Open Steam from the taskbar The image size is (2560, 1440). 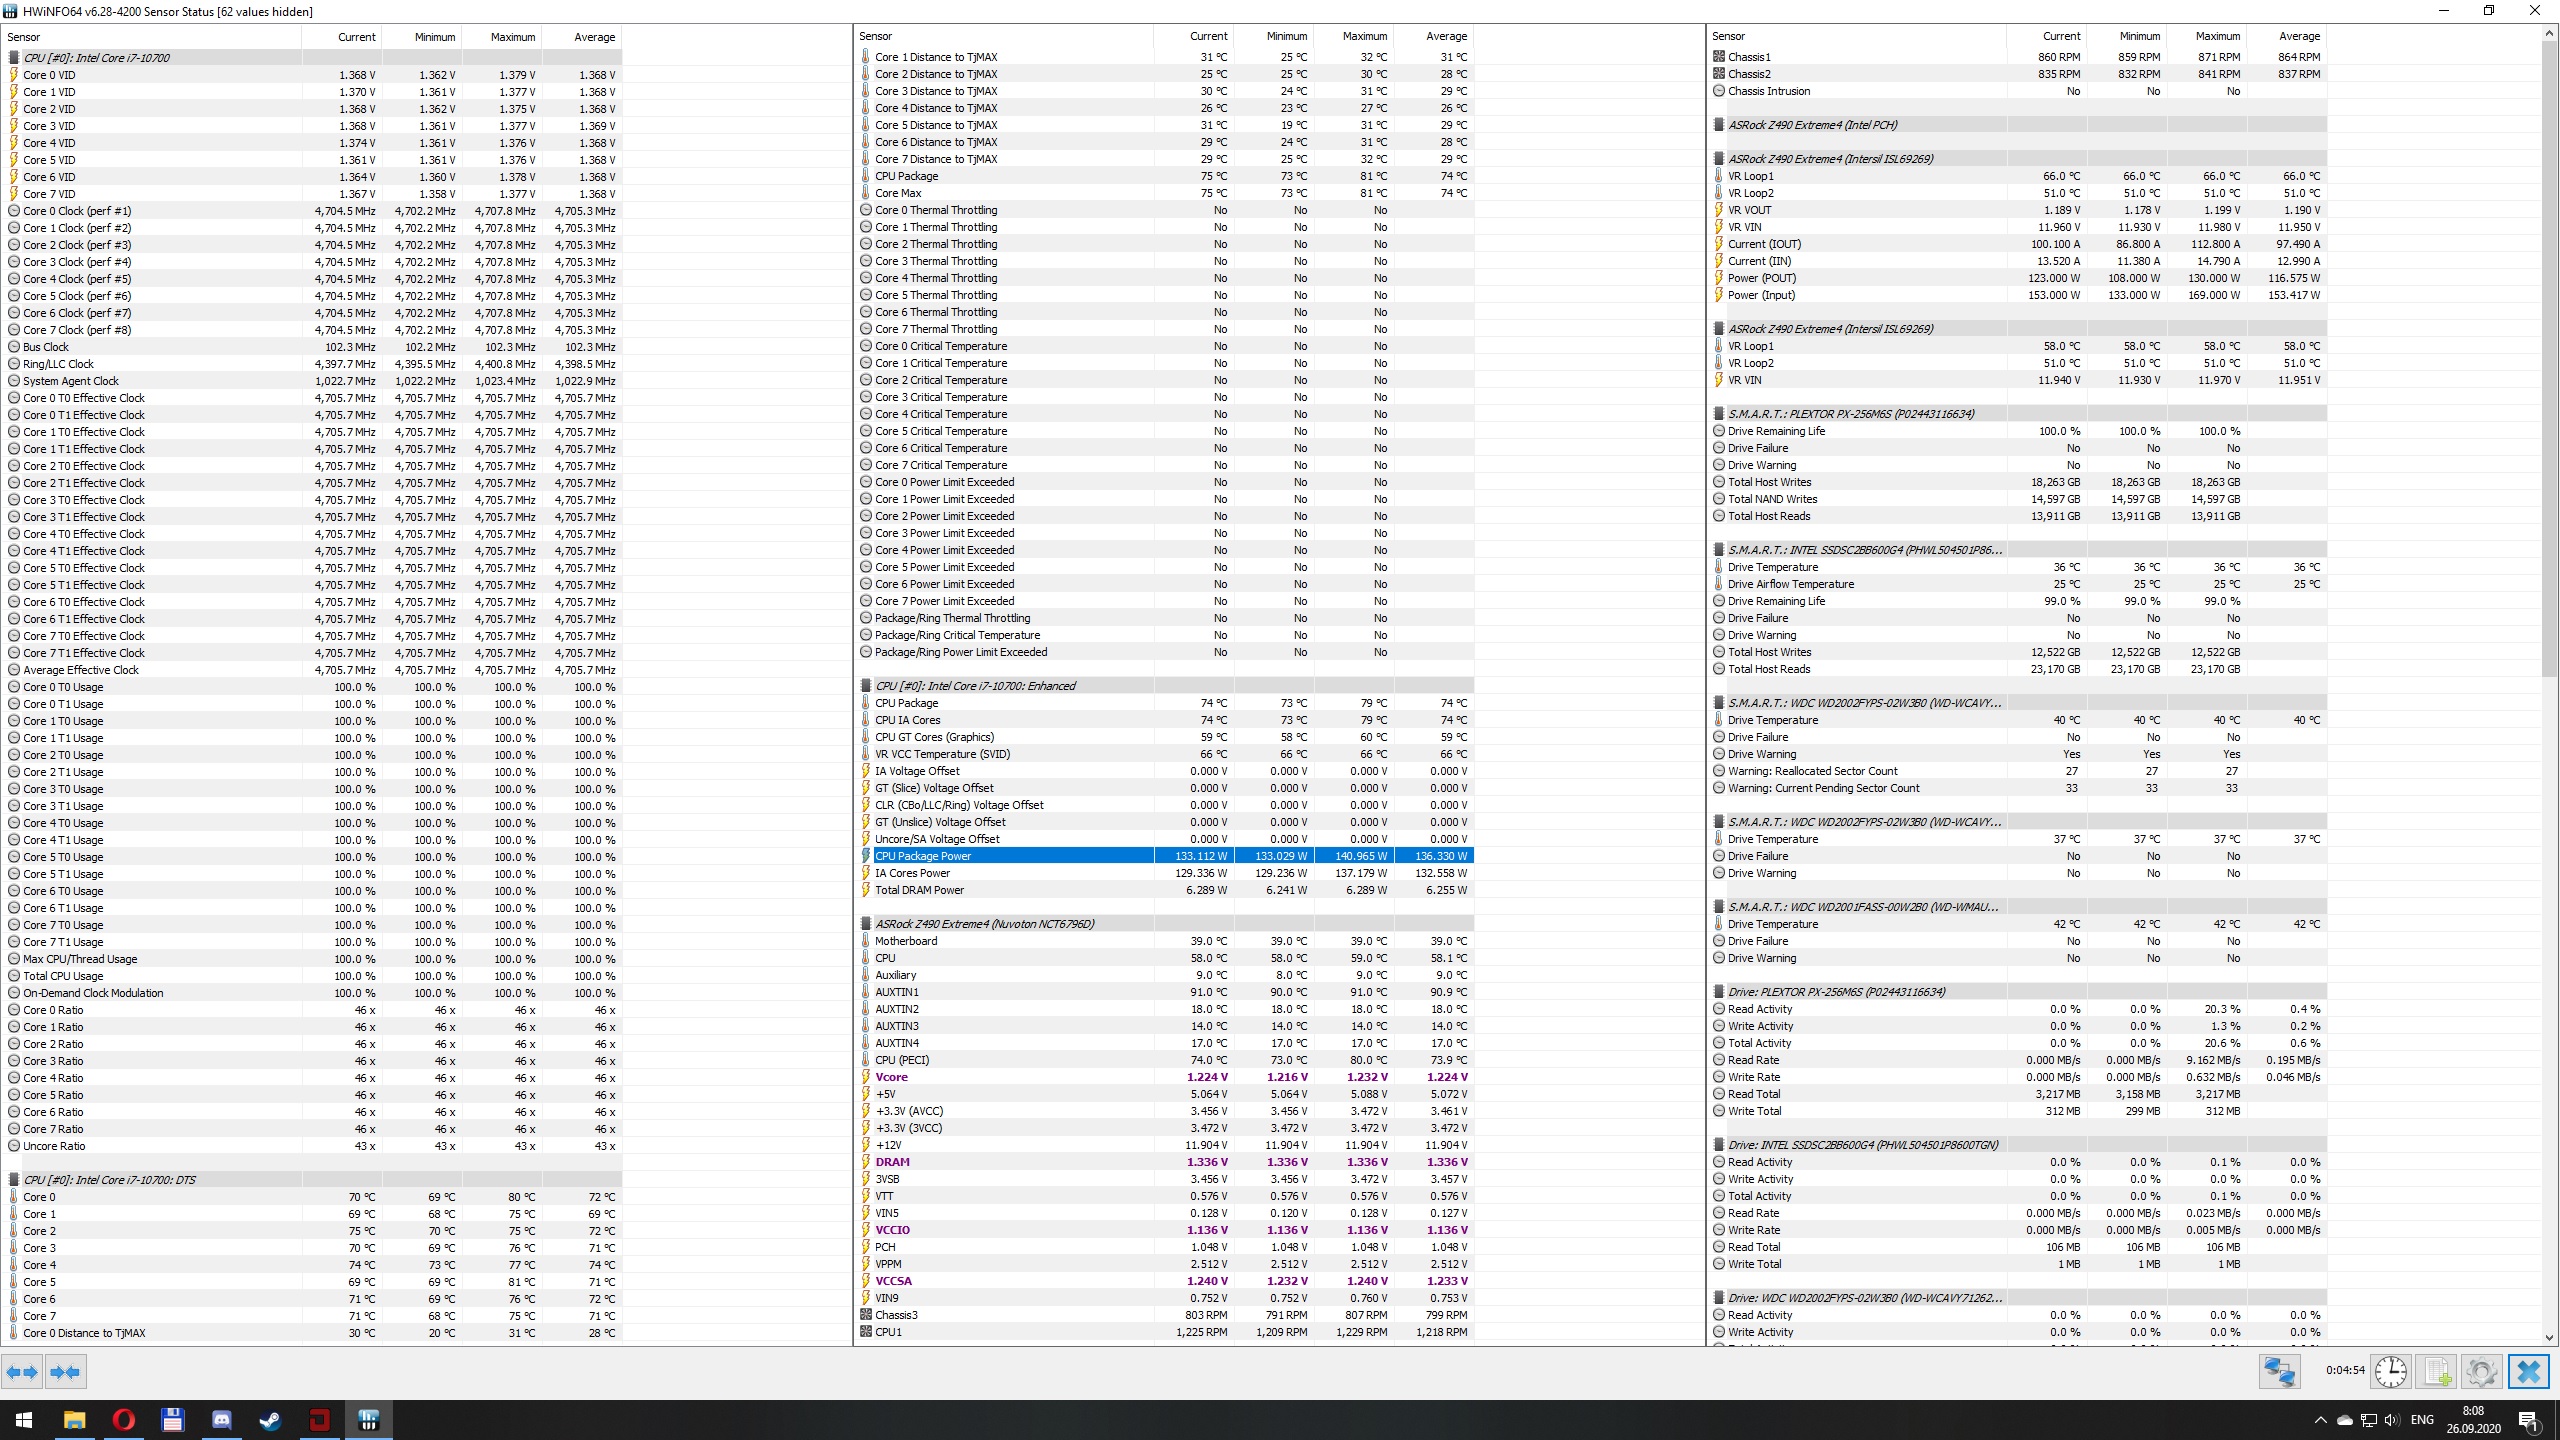pyautogui.click(x=270, y=1420)
